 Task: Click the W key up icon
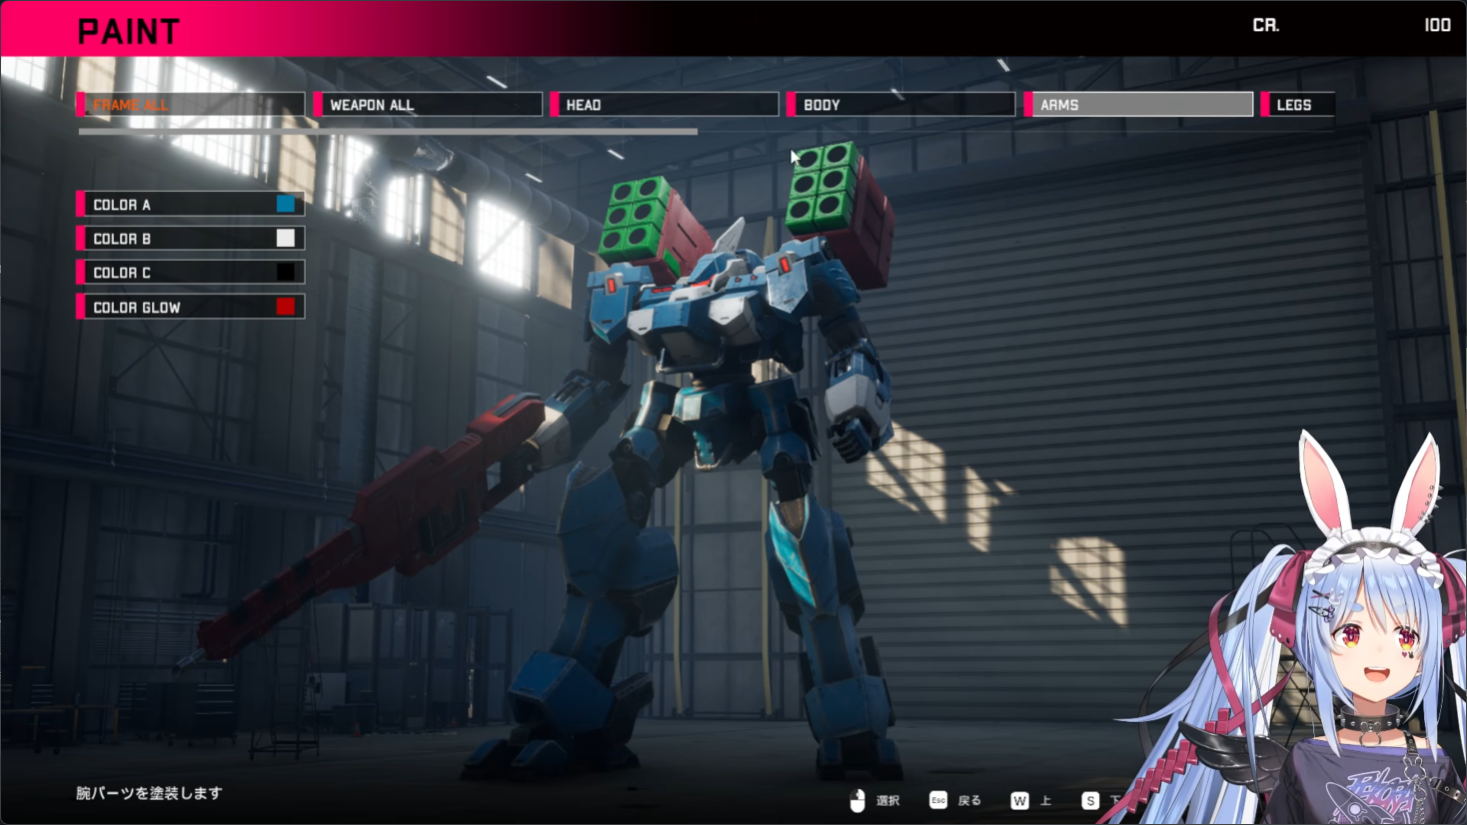1019,800
